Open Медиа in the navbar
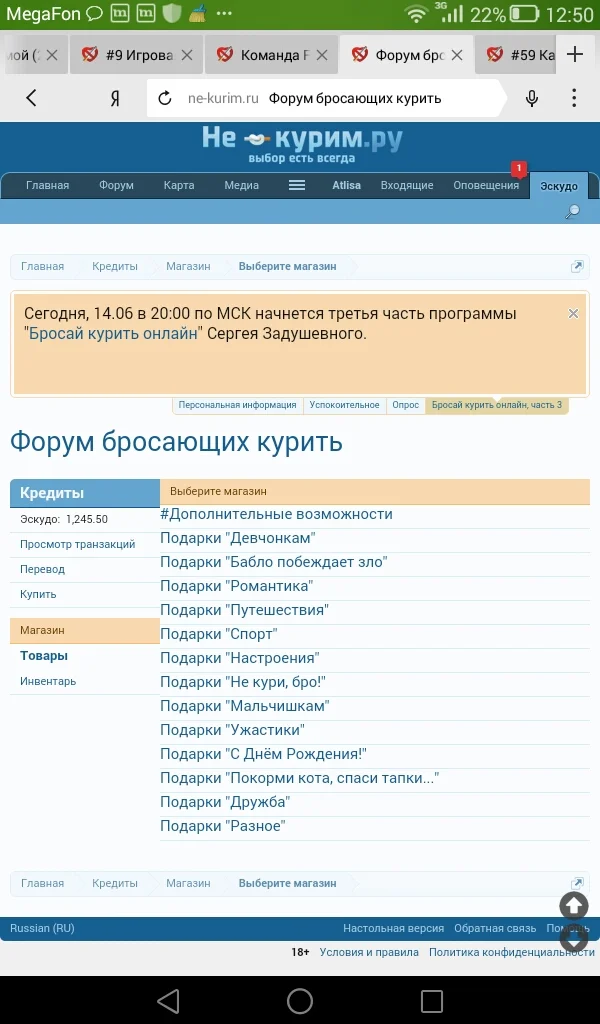The image size is (600, 1024). 242,185
